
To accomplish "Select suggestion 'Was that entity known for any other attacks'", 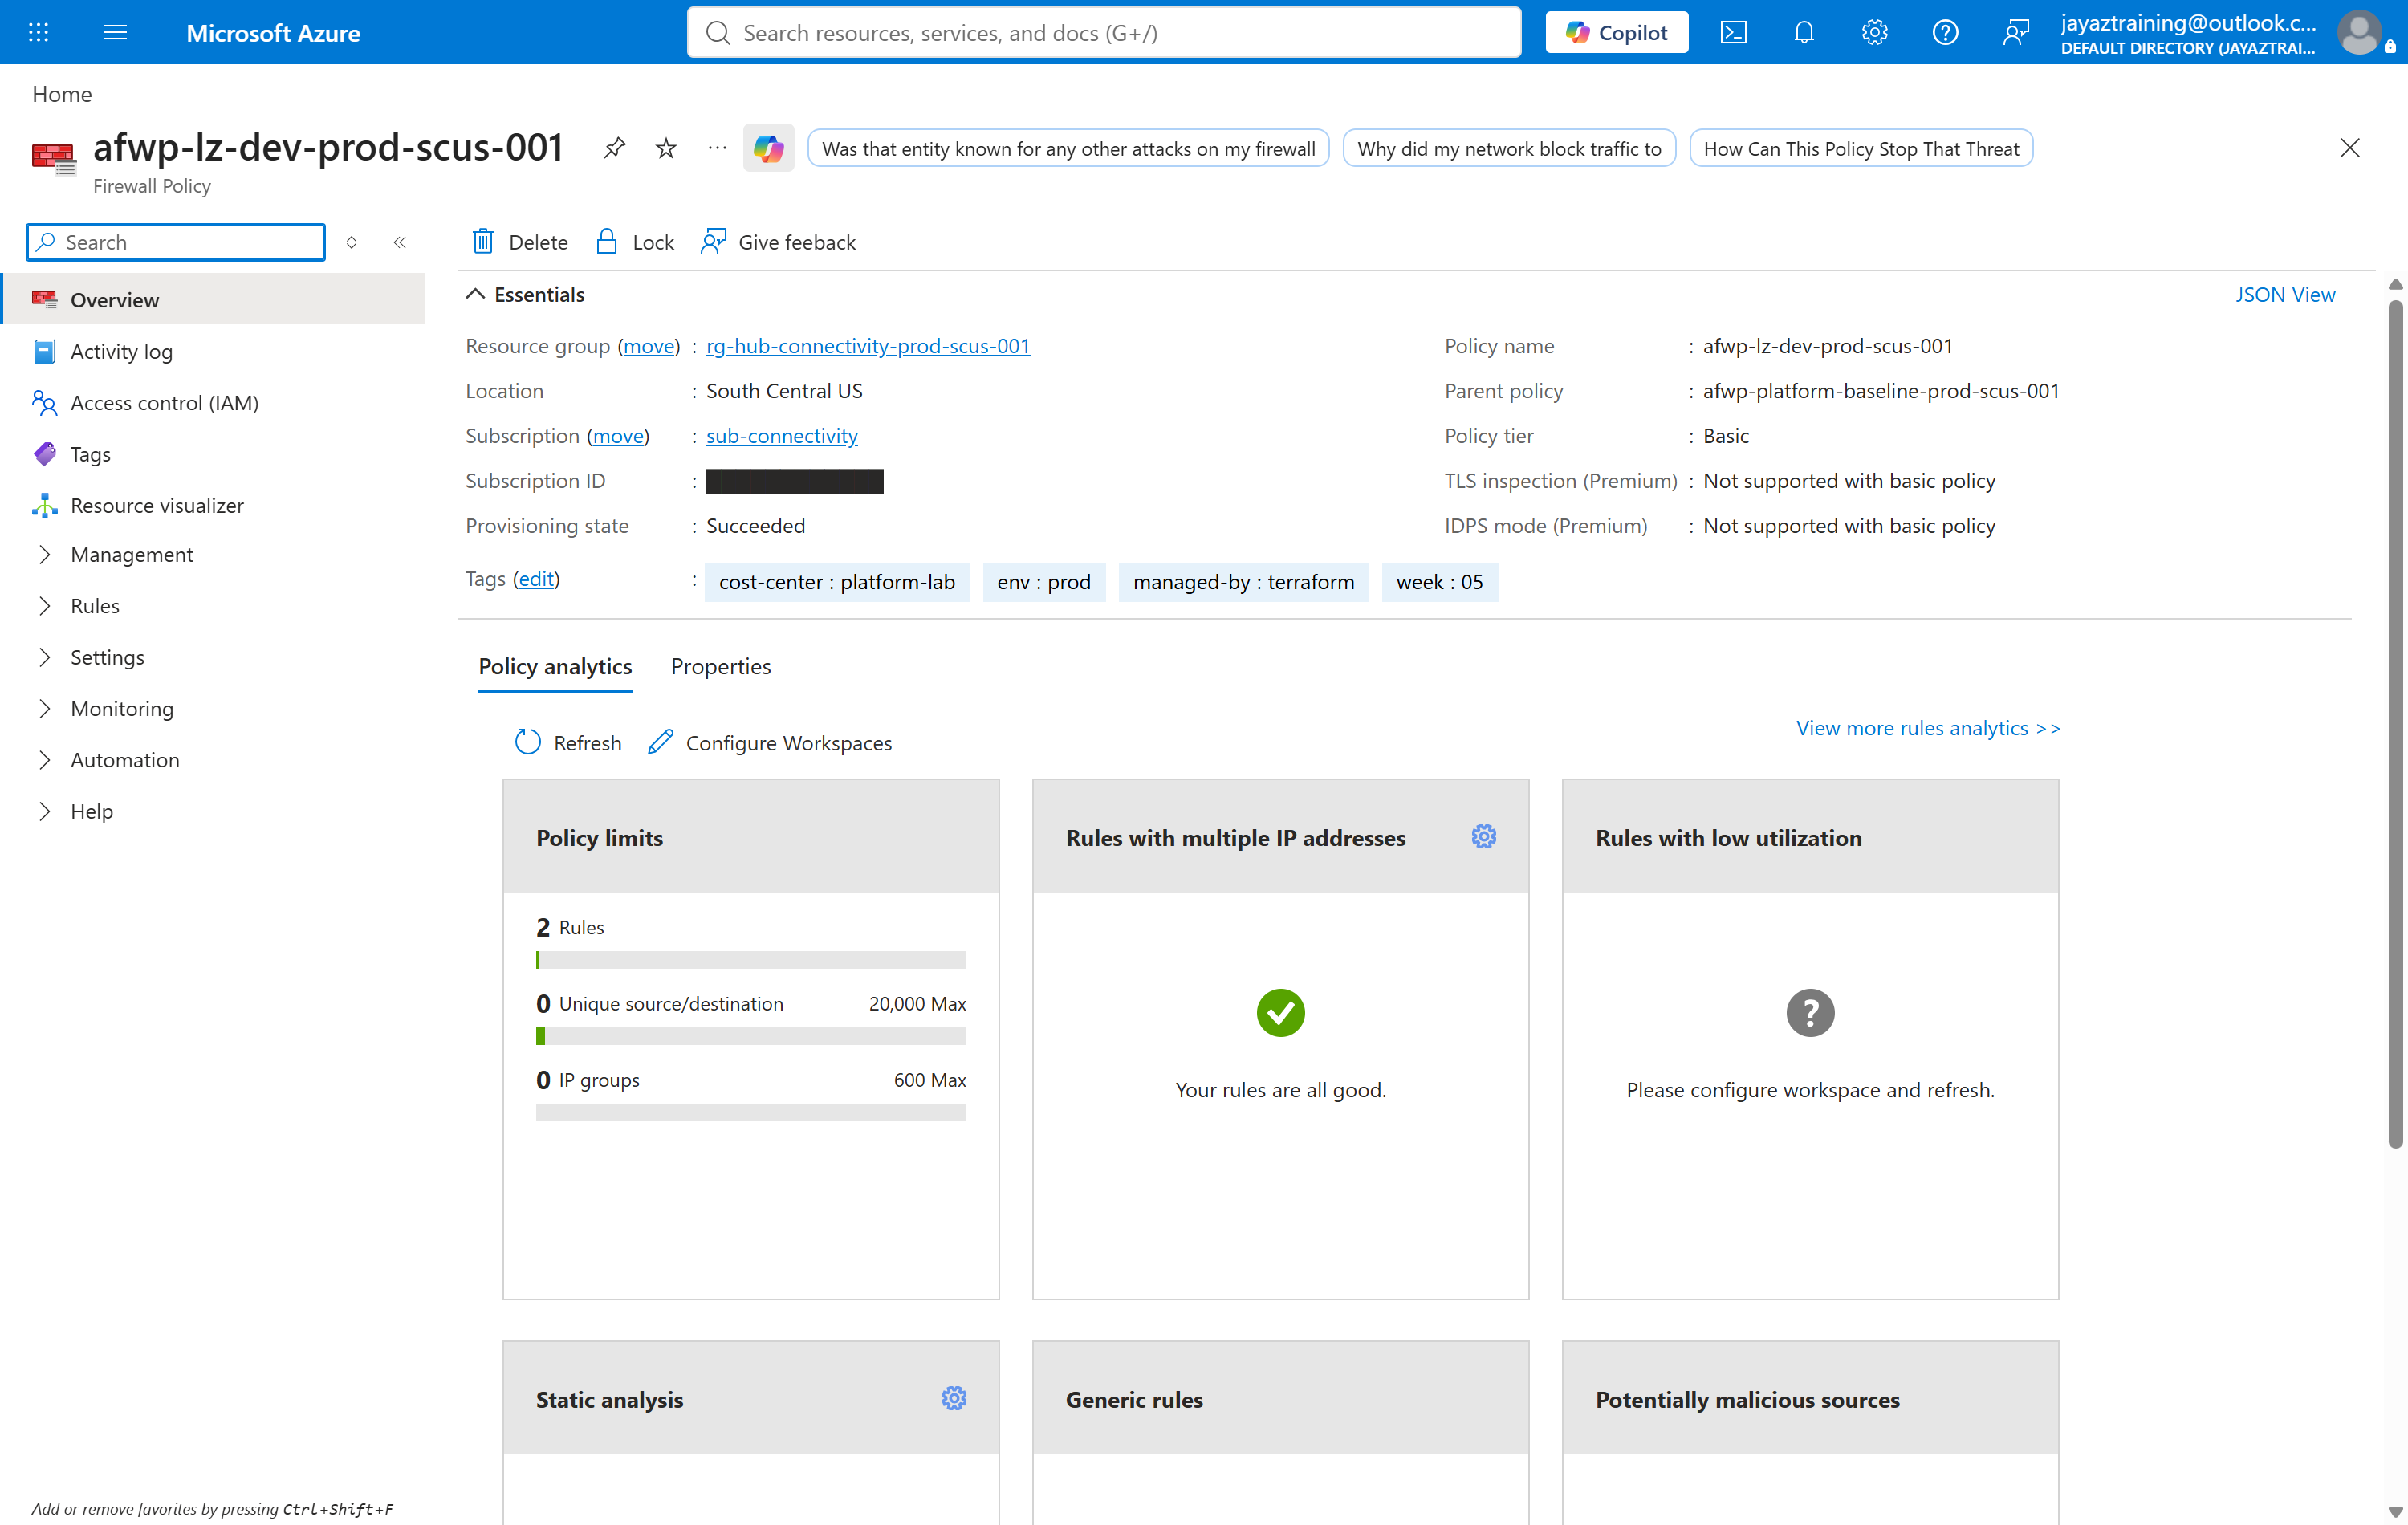I will point(1068,148).
